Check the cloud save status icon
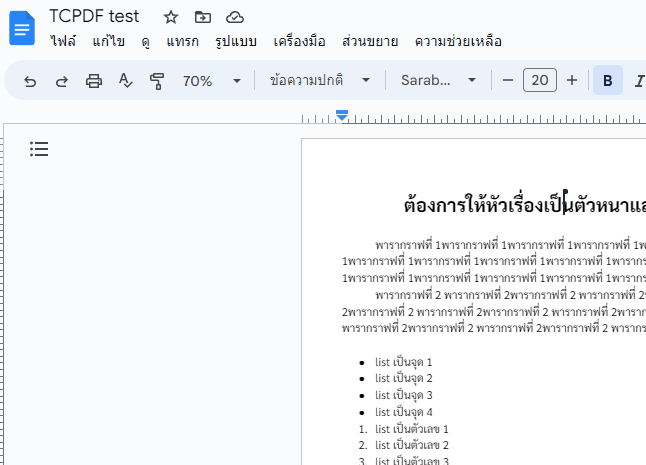646x465 pixels. pyautogui.click(x=235, y=17)
